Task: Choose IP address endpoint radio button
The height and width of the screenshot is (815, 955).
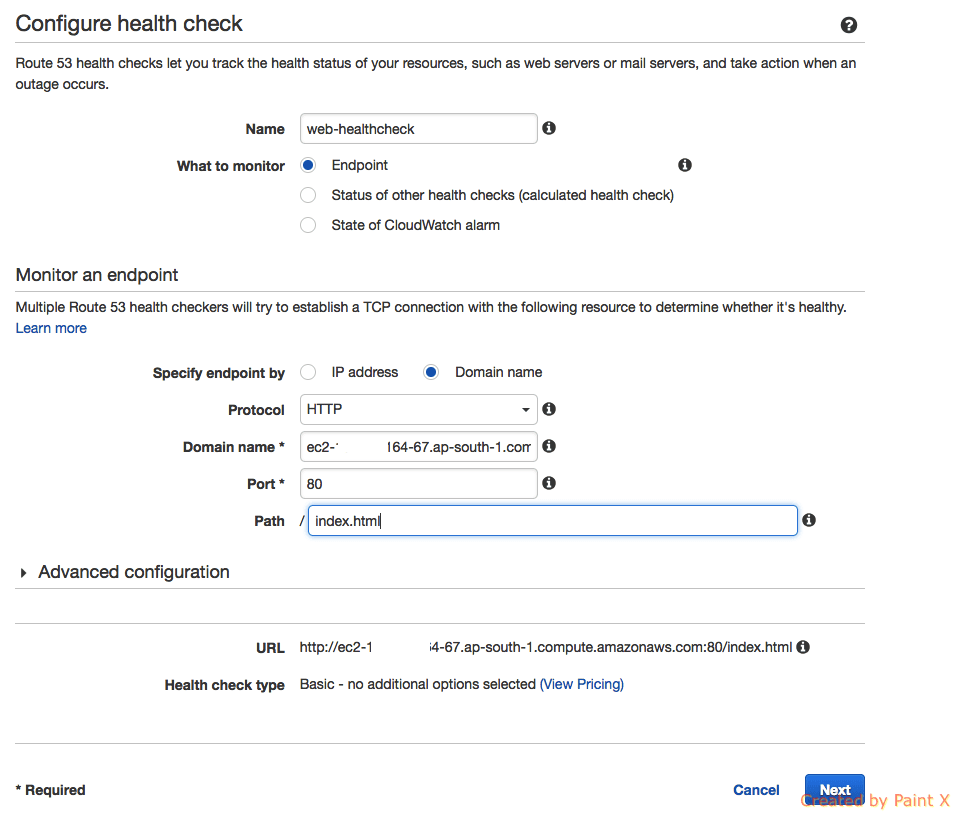Action: (308, 372)
